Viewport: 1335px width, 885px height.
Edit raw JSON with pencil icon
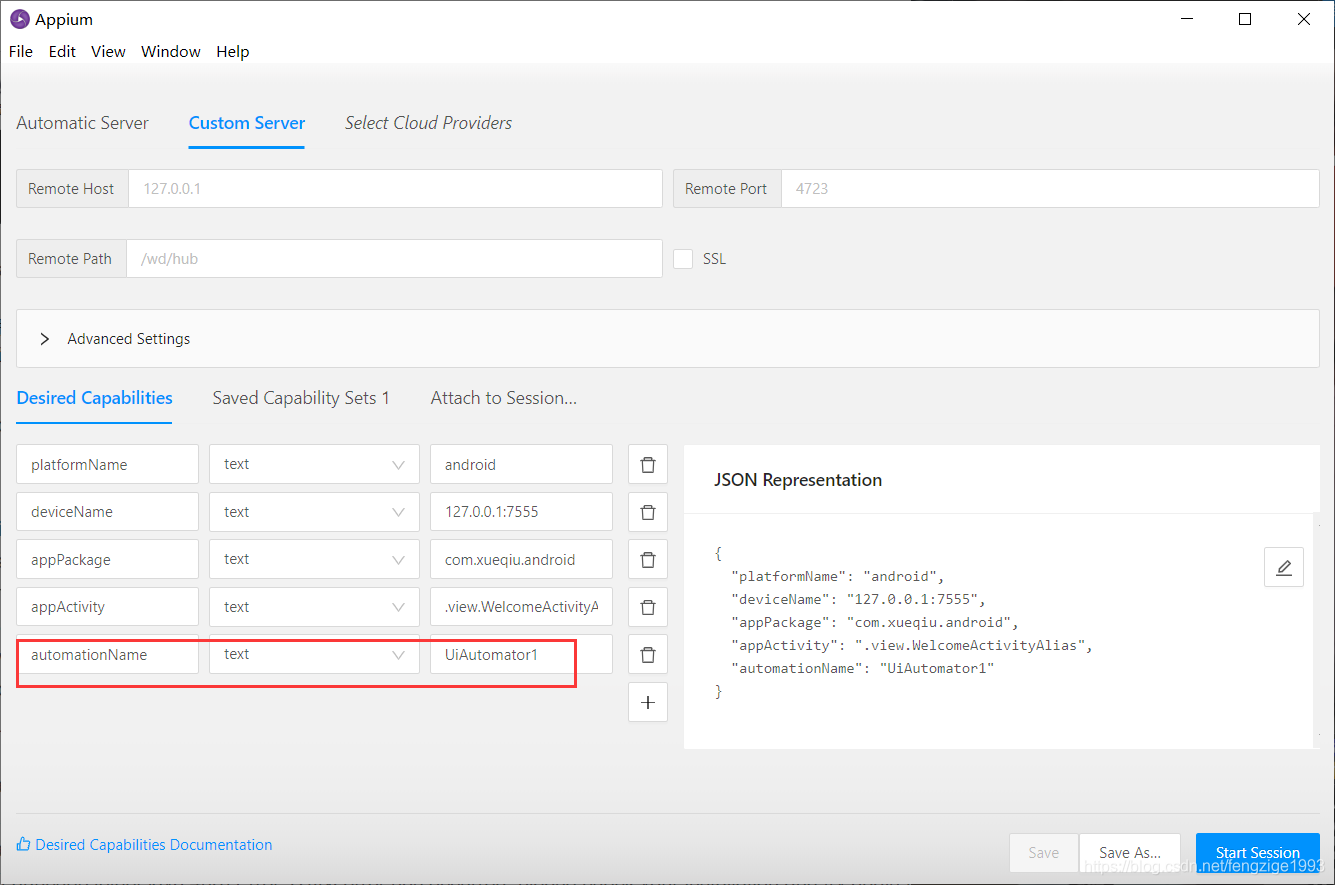tap(1284, 567)
